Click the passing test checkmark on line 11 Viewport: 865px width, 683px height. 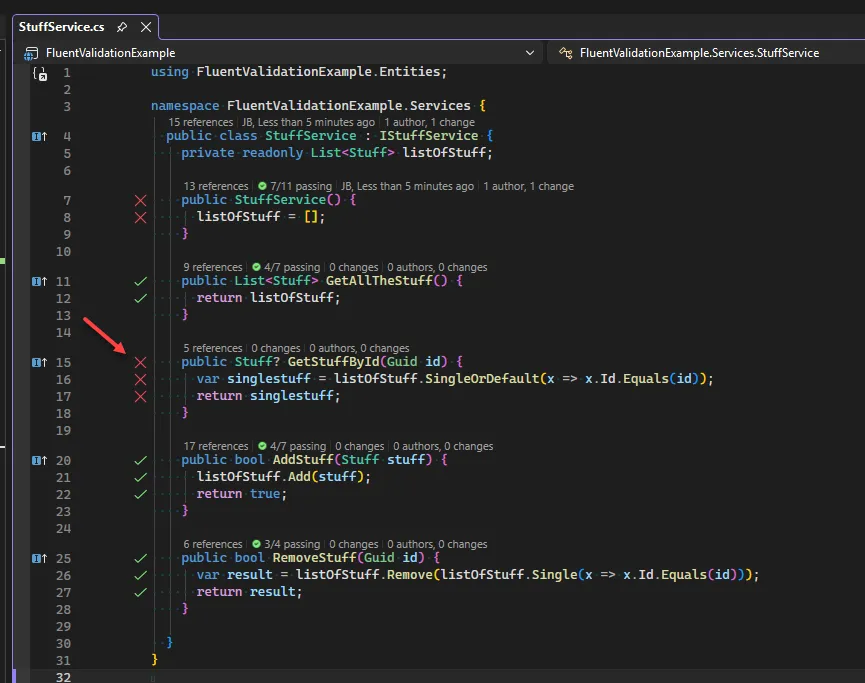tap(139, 281)
